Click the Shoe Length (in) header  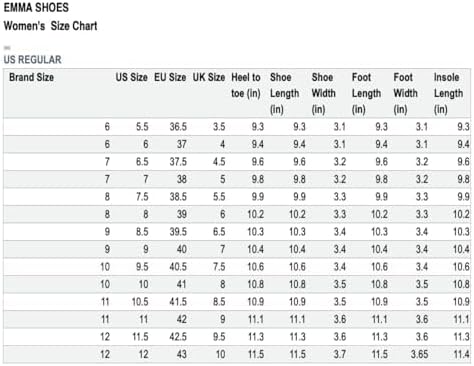pos(284,93)
